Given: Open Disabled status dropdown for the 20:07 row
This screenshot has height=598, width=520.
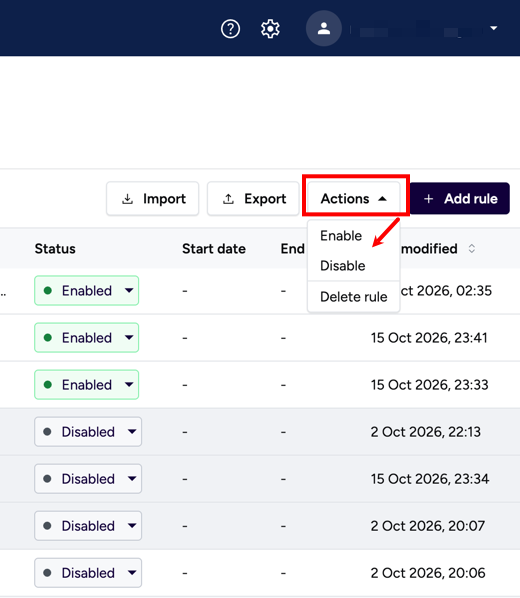Looking at the screenshot, I should tap(88, 526).
